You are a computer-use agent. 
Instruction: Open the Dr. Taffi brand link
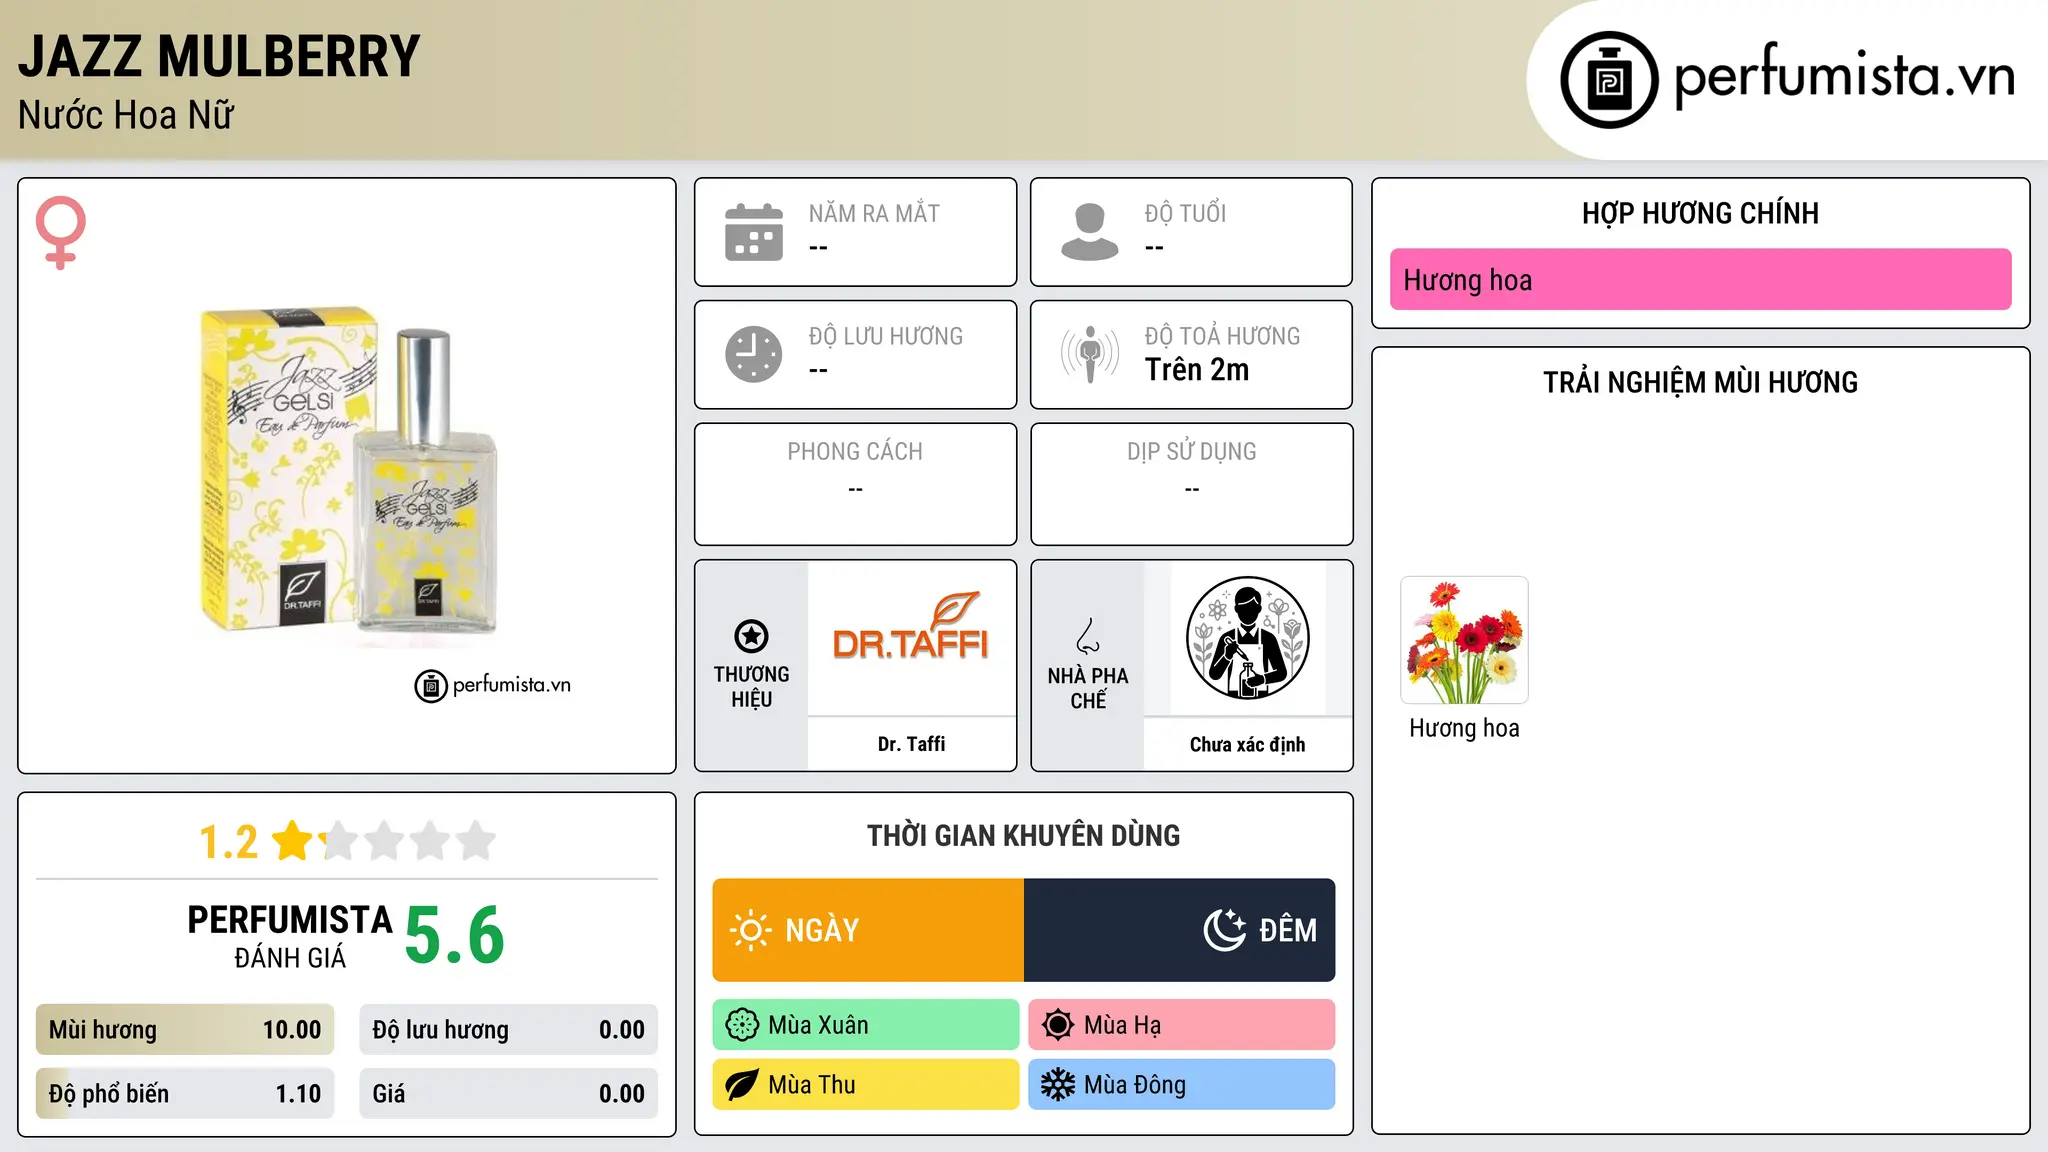911,744
